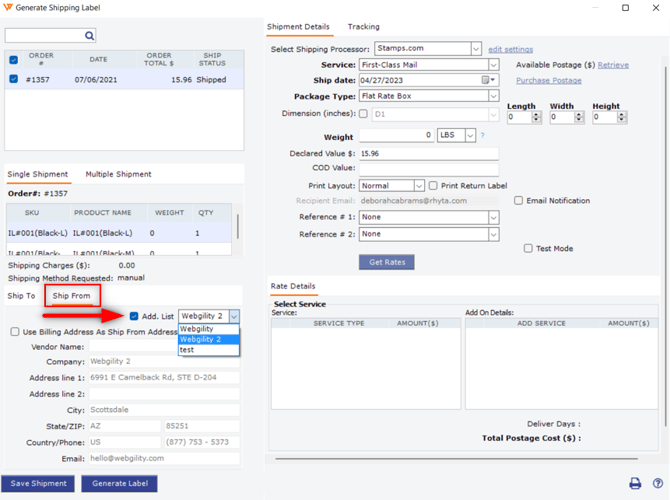Click the search magnifier icon
The width and height of the screenshot is (670, 500).
(90, 36)
